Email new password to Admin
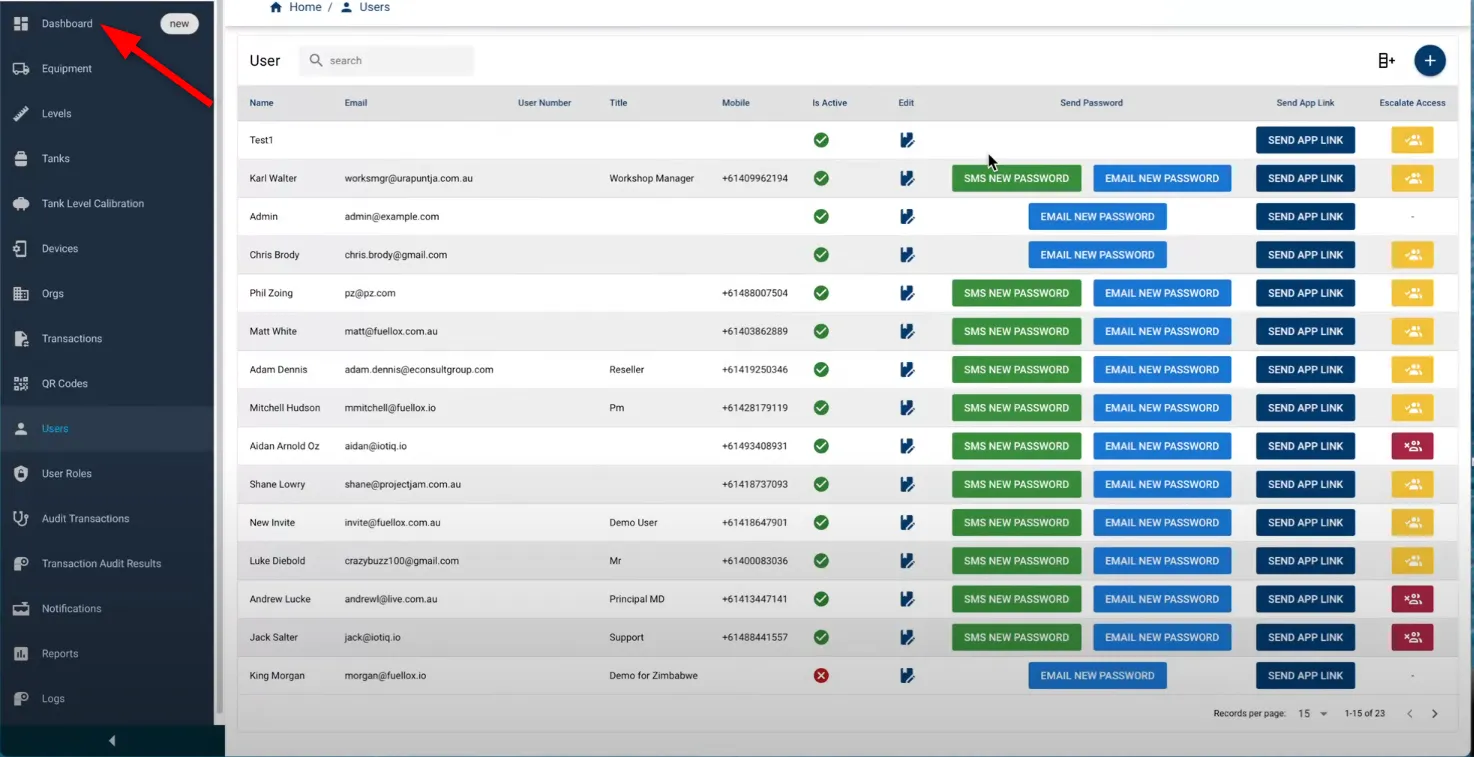The width and height of the screenshot is (1474, 757). pos(1097,217)
